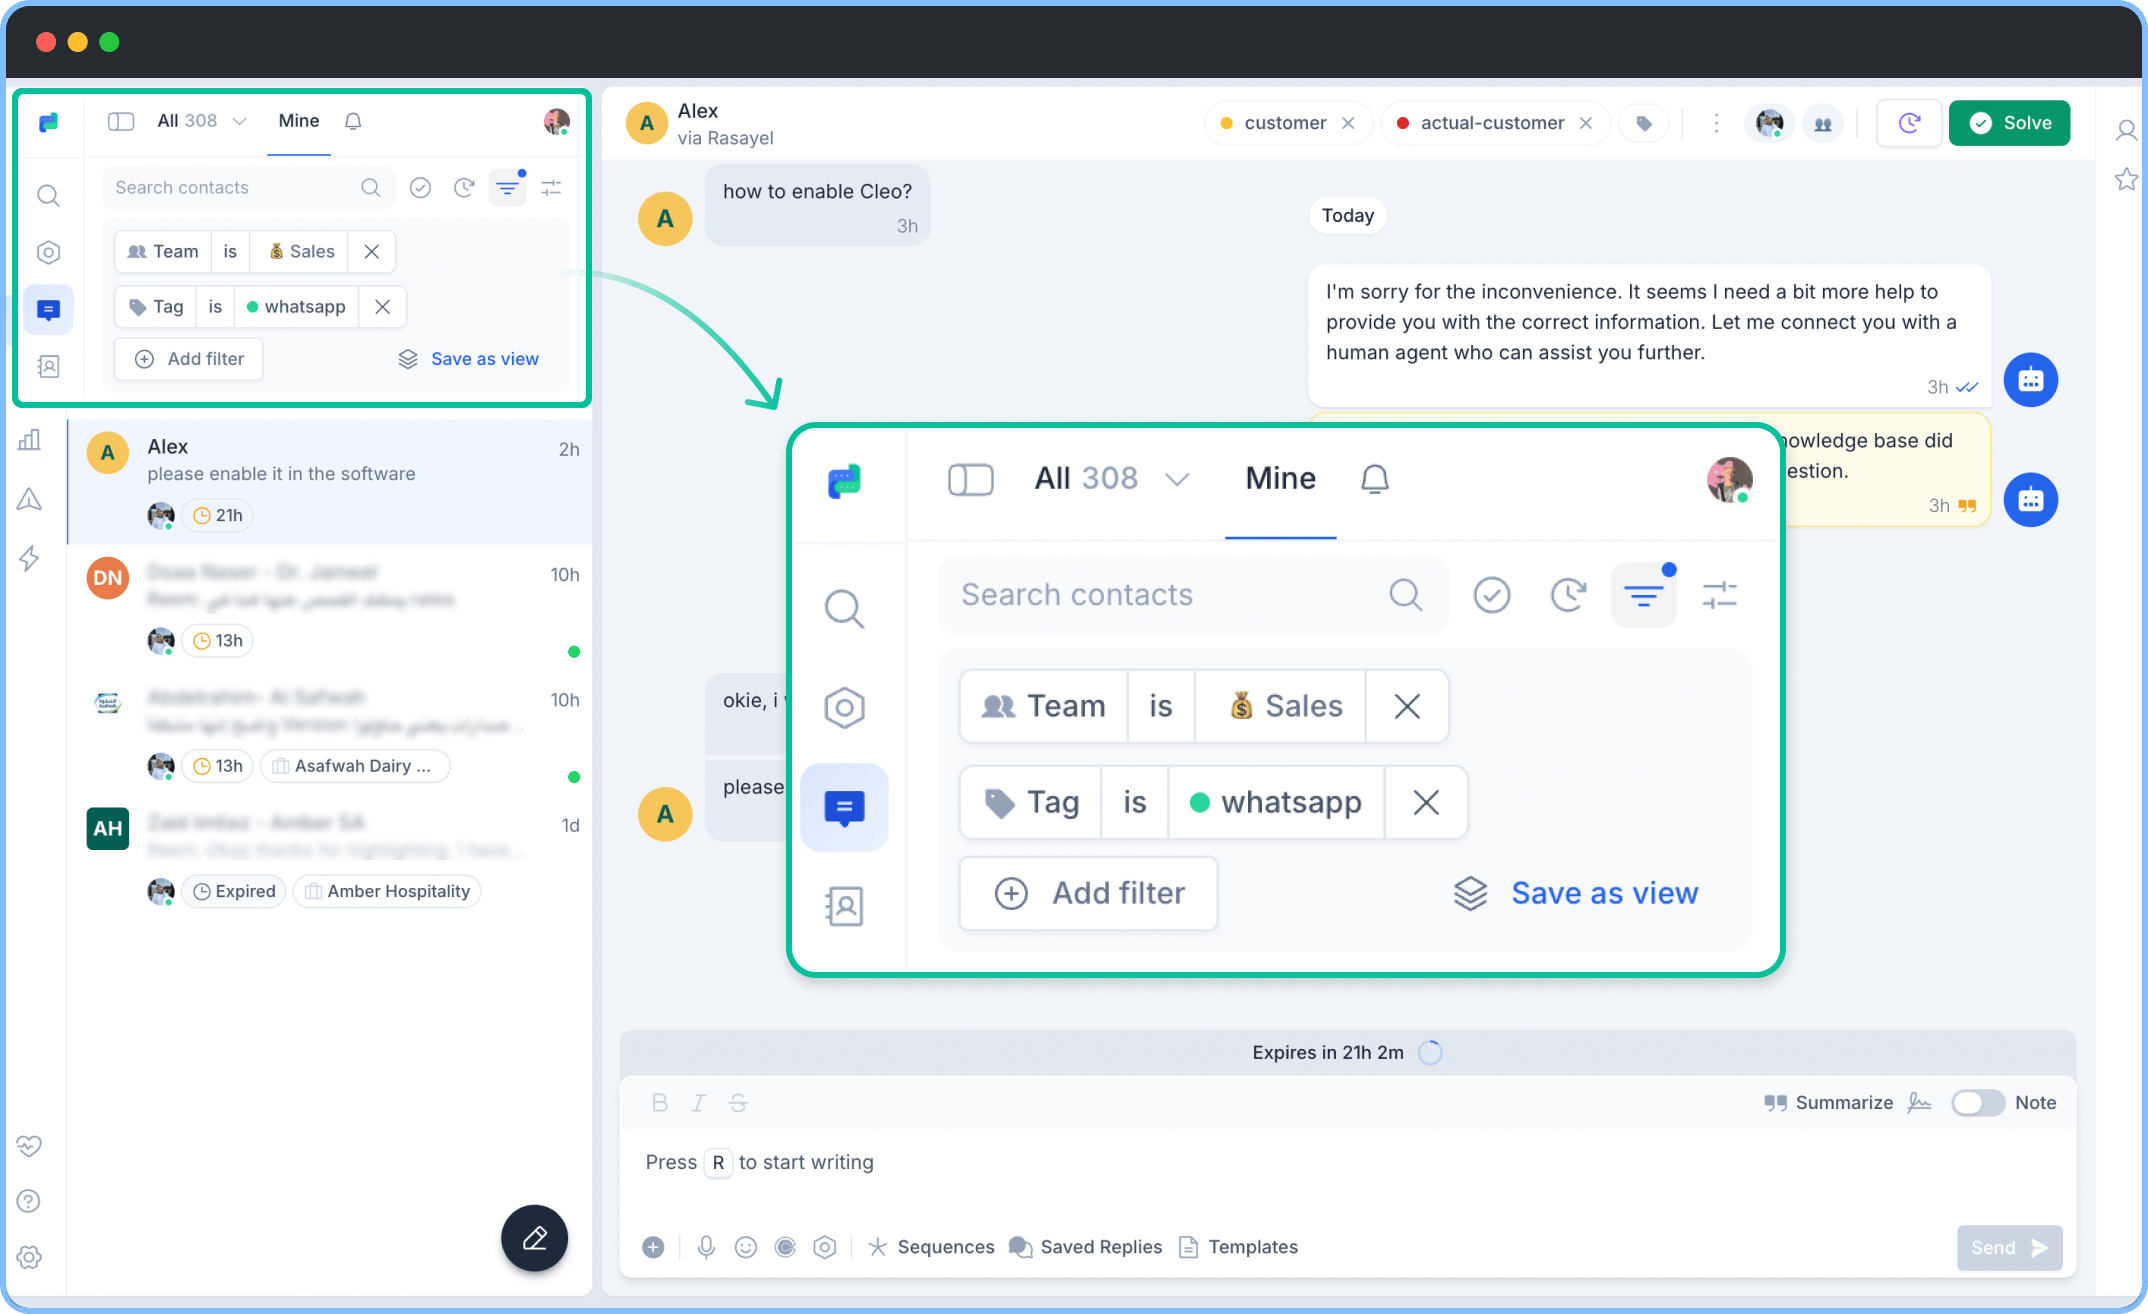Open Templates in composer toolbar
Screen dimensions: 2148x1314
point(1238,1247)
